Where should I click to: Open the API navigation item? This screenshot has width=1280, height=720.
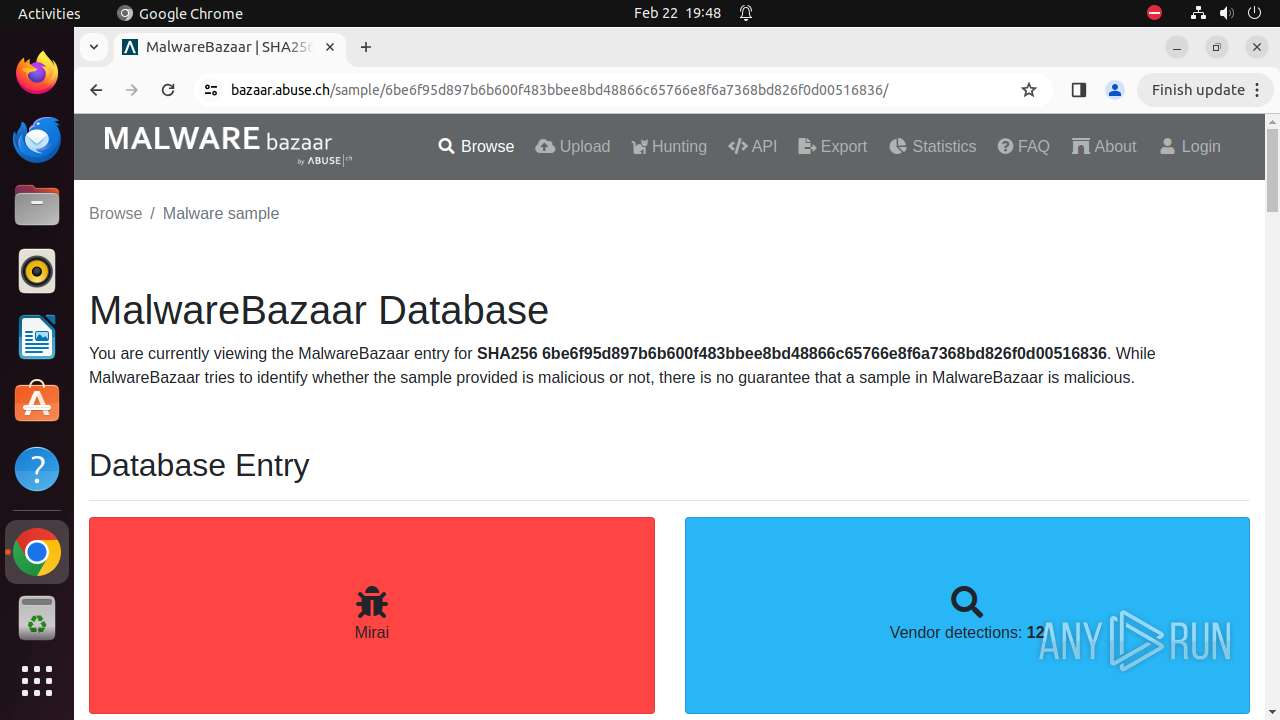click(753, 146)
